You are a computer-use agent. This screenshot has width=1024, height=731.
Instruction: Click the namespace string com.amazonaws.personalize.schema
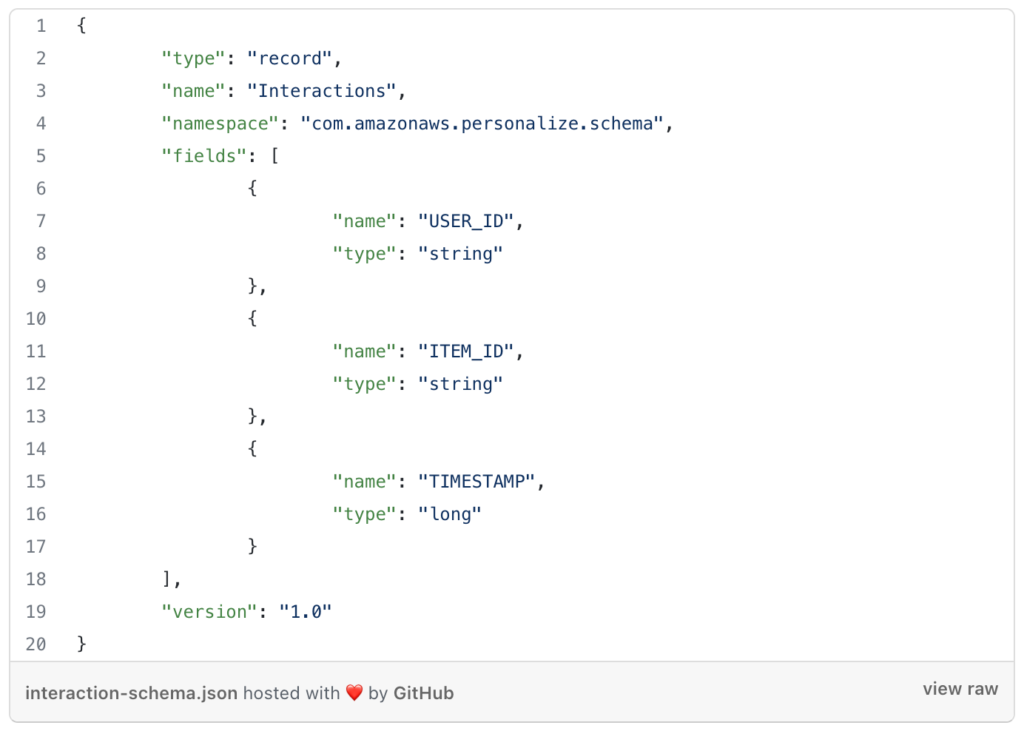pos(482,123)
